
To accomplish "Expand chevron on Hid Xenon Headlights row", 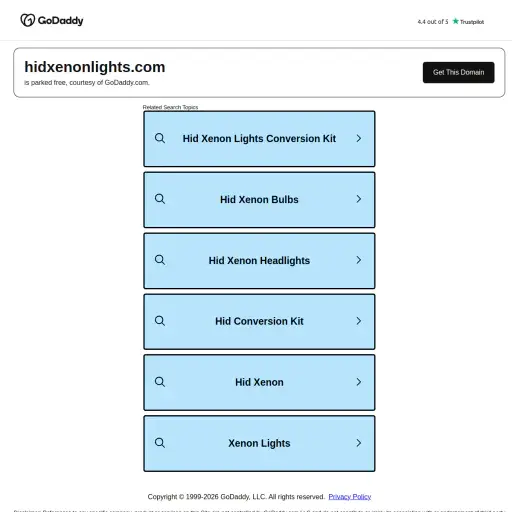I will coord(359,260).
